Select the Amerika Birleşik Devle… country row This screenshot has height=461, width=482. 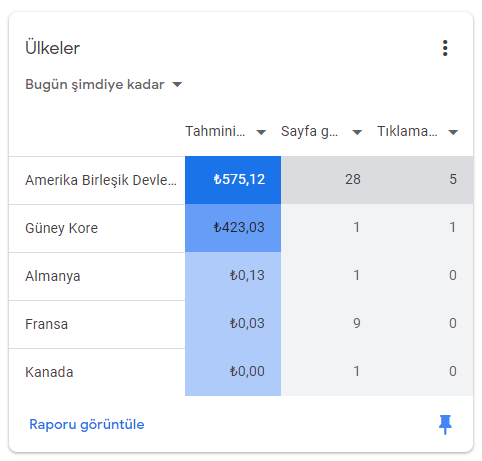pos(241,180)
